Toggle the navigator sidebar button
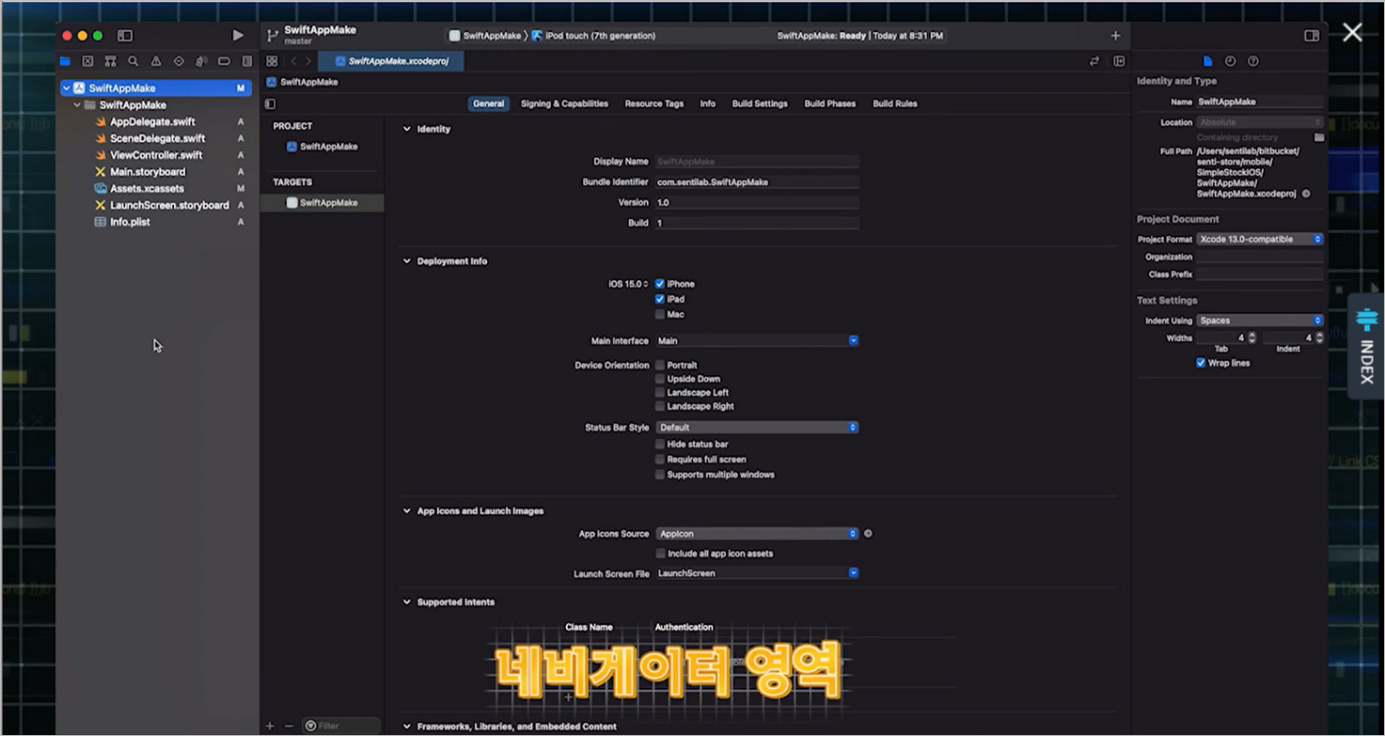This screenshot has height=736, width=1385. [125, 35]
